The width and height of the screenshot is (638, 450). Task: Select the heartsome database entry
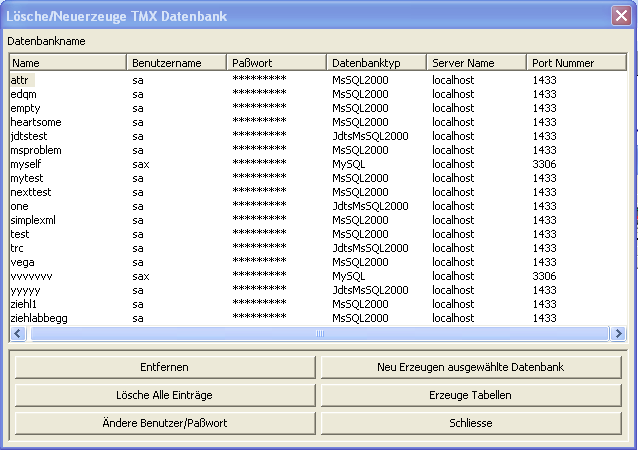(x=36, y=121)
